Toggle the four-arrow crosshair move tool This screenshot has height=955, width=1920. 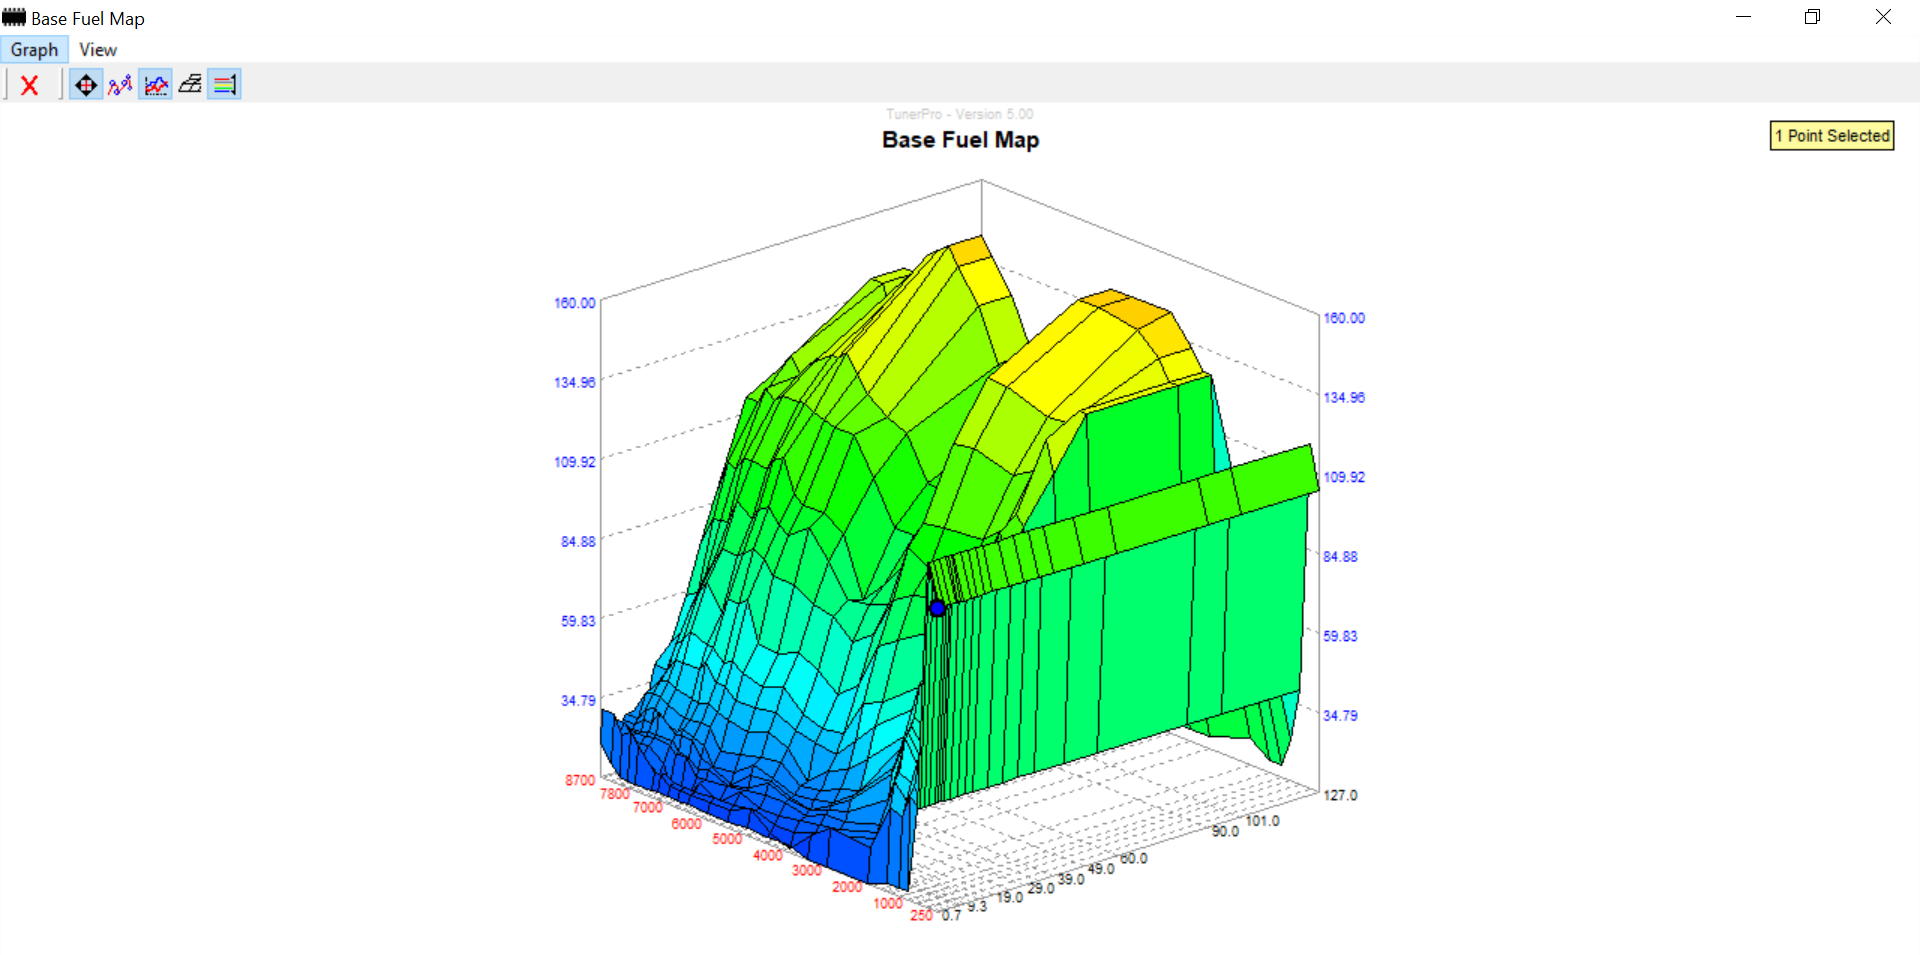click(86, 86)
